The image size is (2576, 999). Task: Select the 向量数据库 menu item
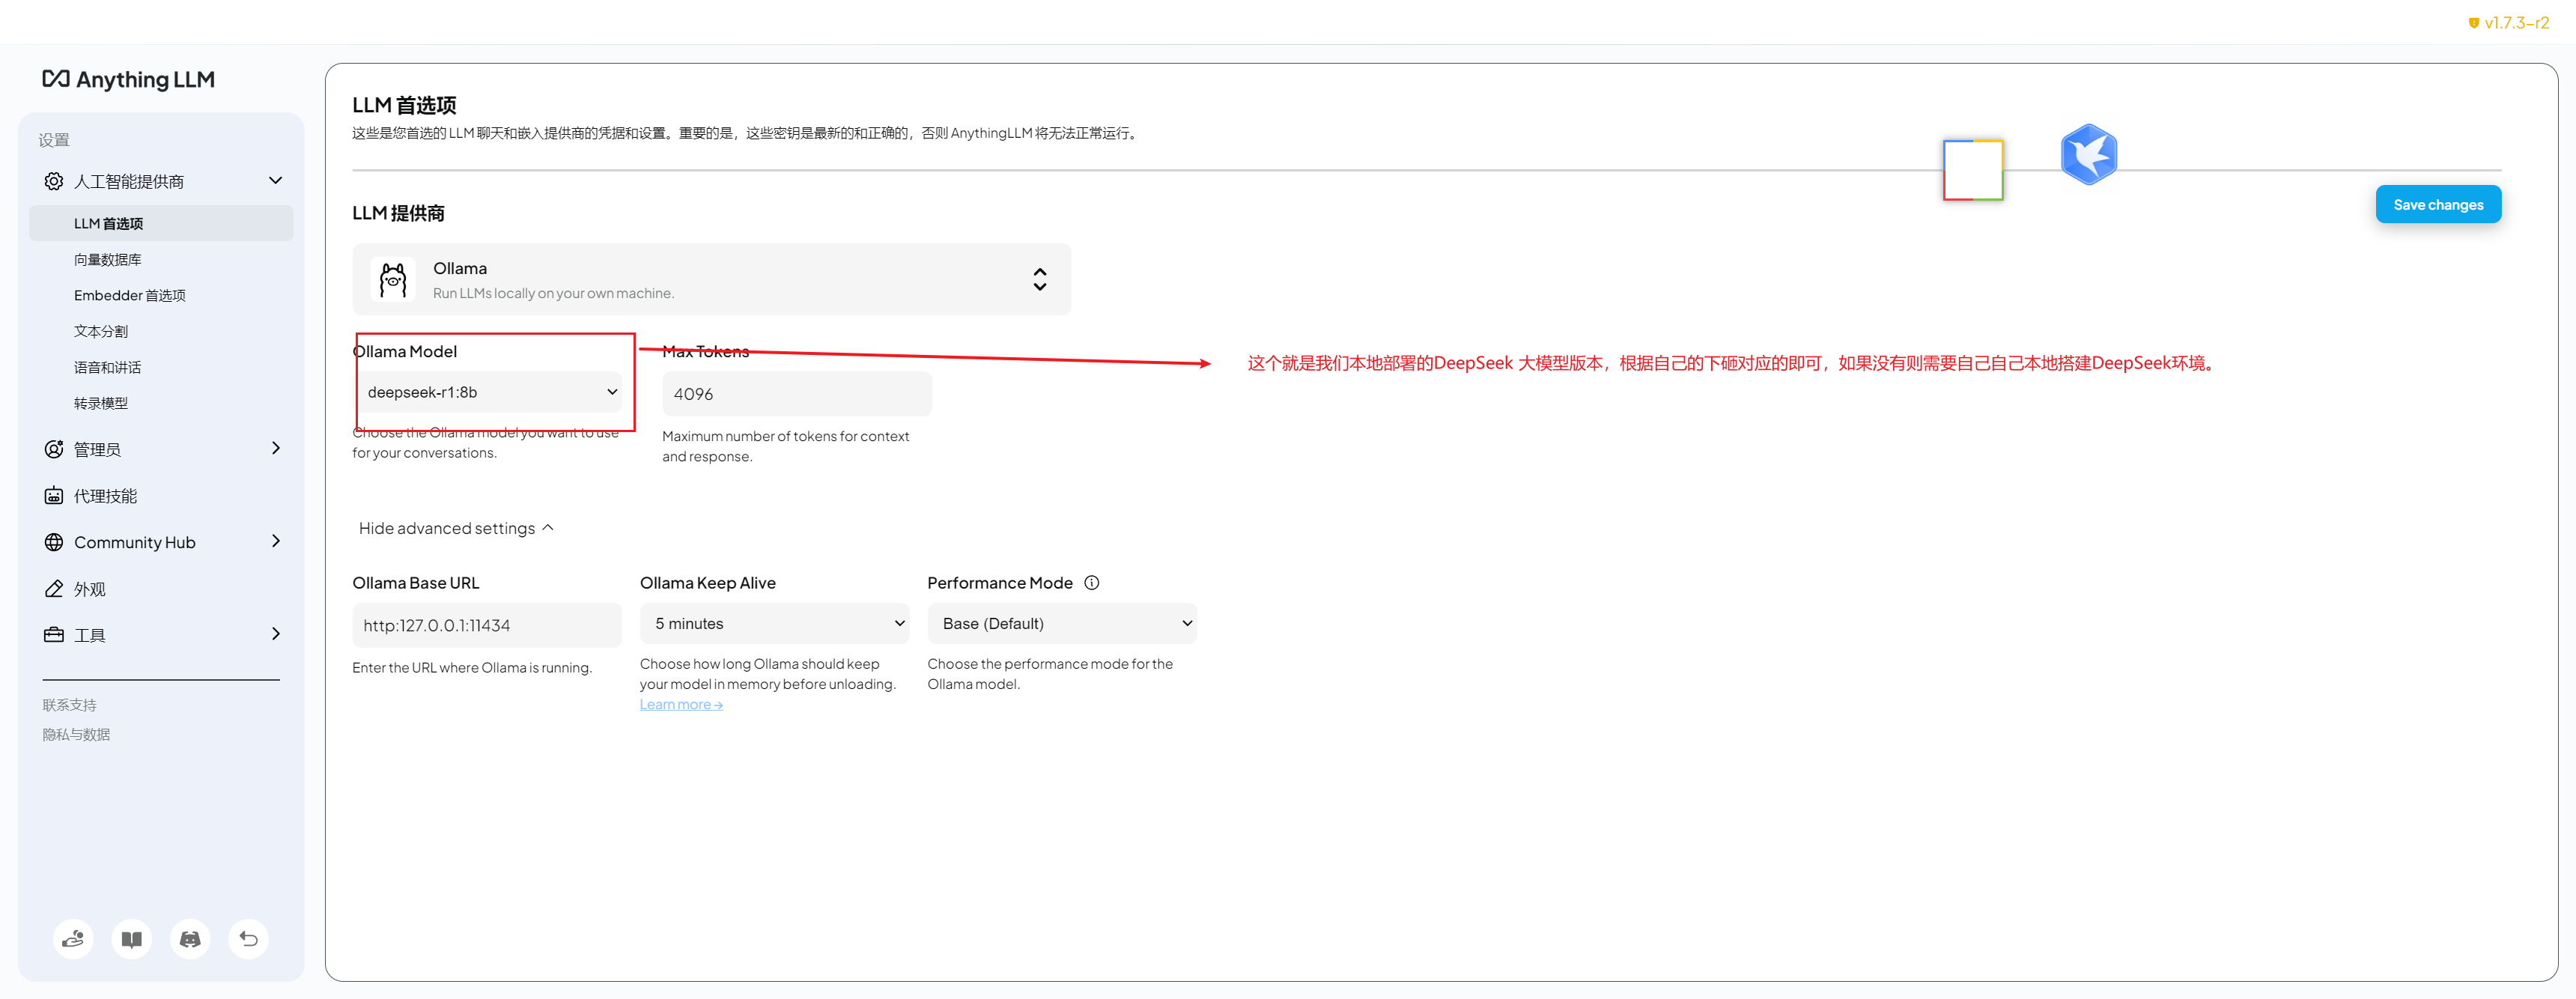point(107,260)
